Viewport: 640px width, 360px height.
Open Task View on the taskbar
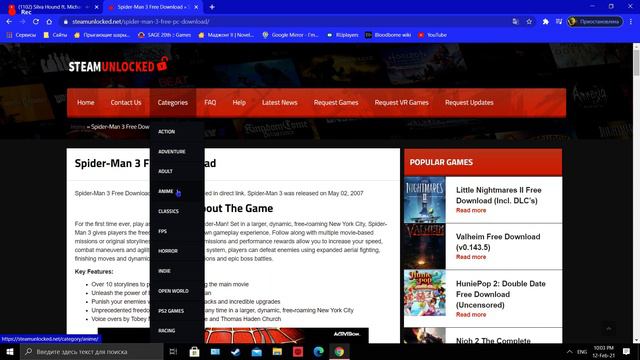click(173, 351)
